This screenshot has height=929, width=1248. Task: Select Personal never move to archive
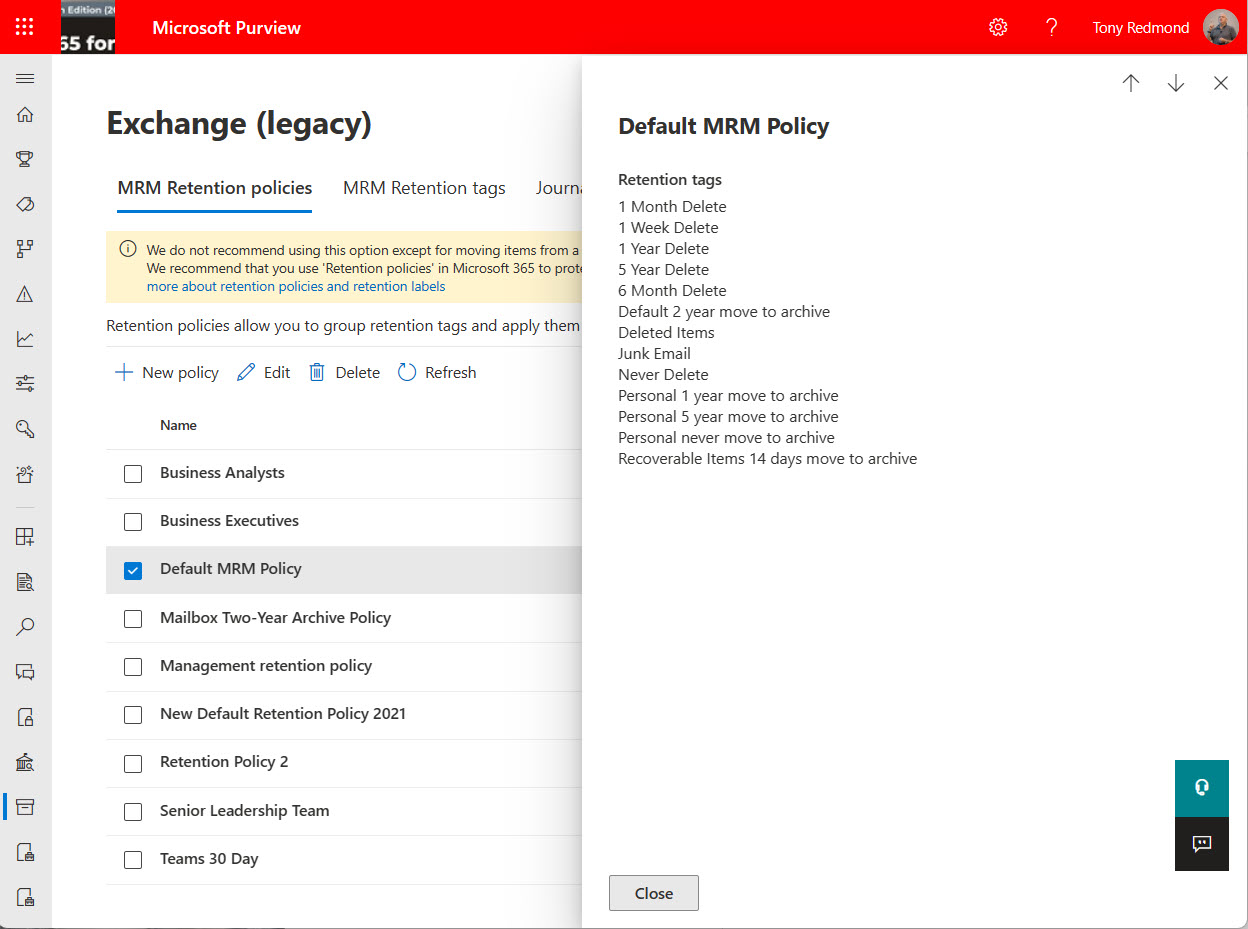click(726, 438)
